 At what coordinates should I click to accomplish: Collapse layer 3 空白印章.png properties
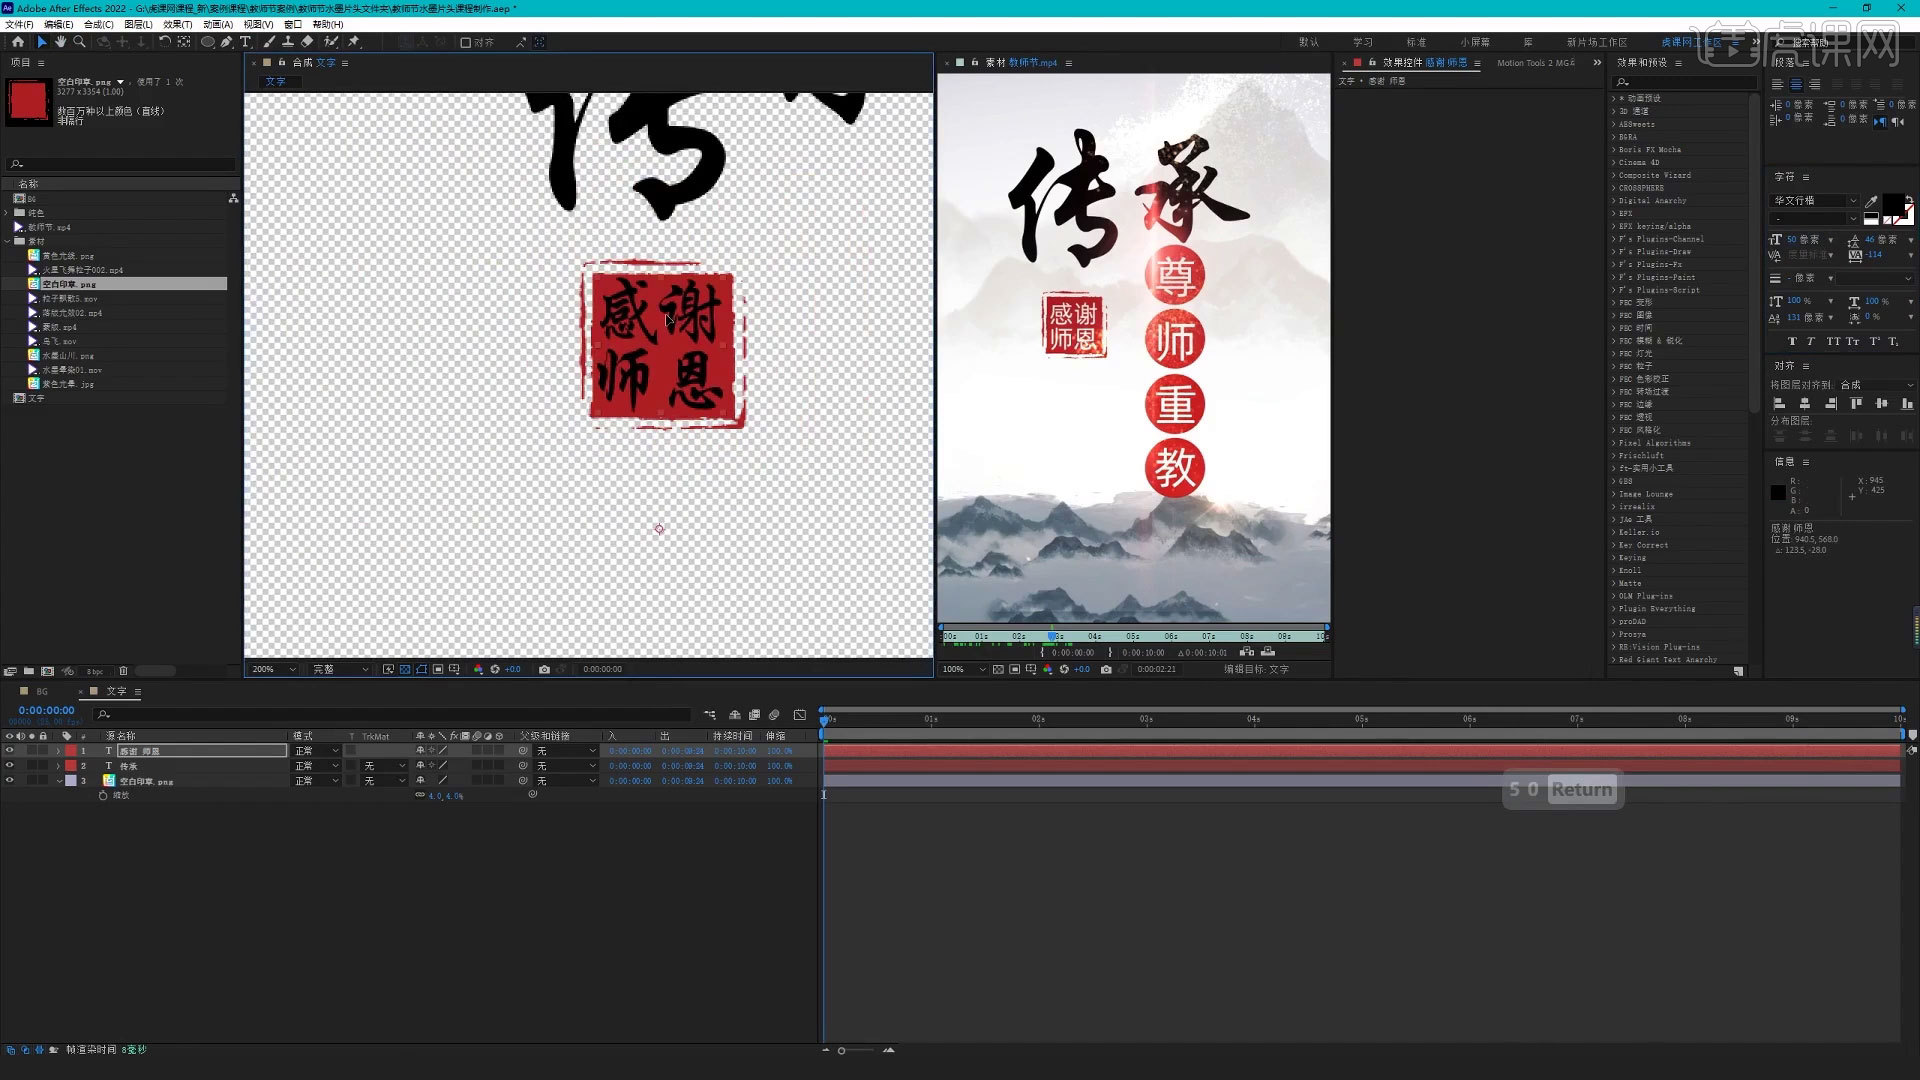pyautogui.click(x=58, y=780)
